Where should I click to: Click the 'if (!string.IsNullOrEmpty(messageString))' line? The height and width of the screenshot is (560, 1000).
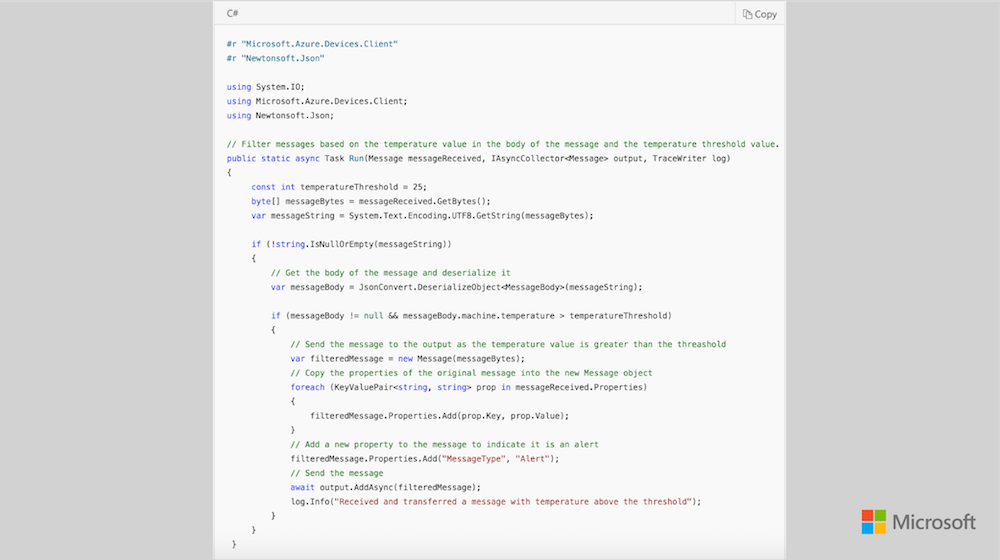click(x=351, y=244)
